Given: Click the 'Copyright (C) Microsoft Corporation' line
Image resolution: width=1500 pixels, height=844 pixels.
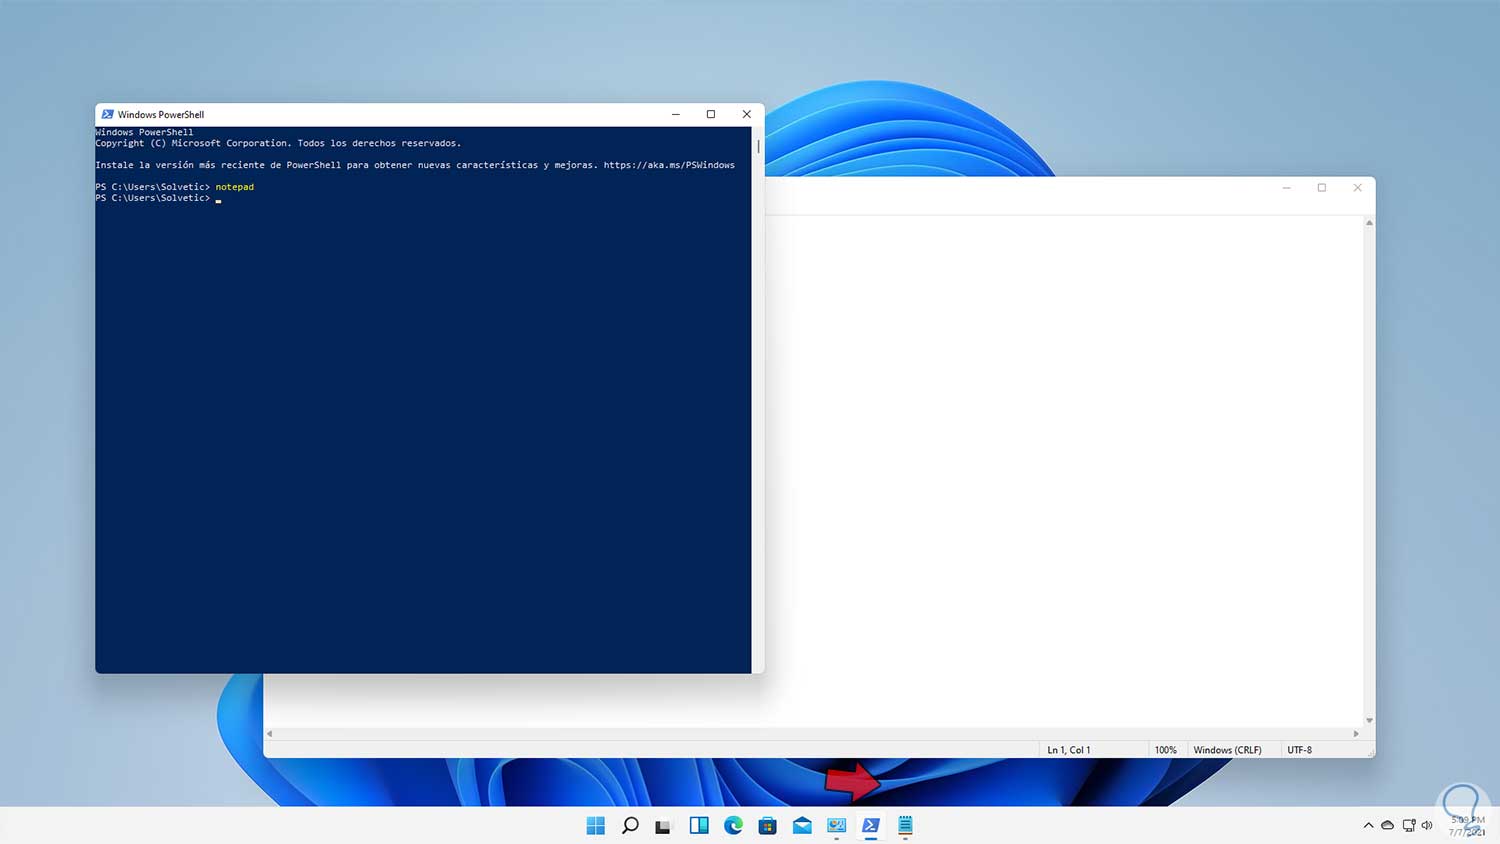Looking at the screenshot, I should pyautogui.click(x=278, y=143).
